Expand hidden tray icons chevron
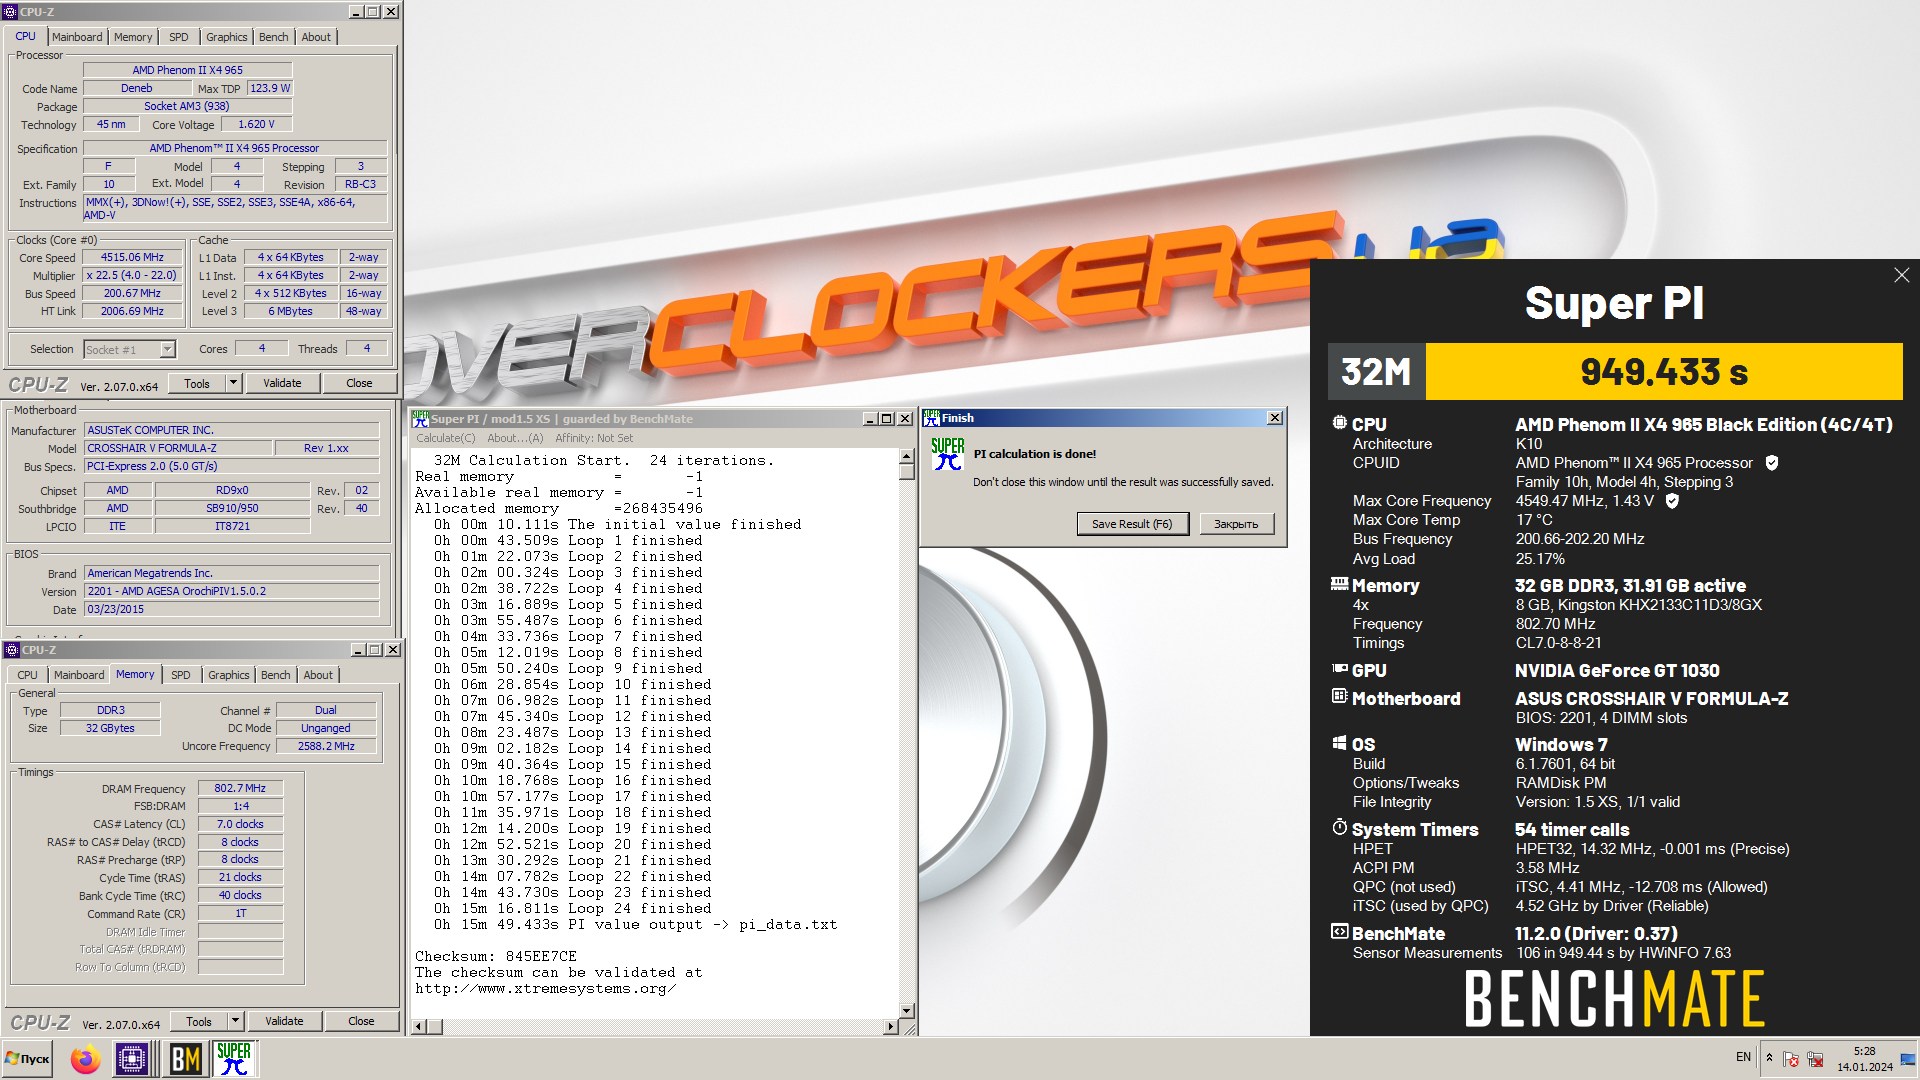This screenshot has height=1080, width=1920. pyautogui.click(x=1769, y=1058)
